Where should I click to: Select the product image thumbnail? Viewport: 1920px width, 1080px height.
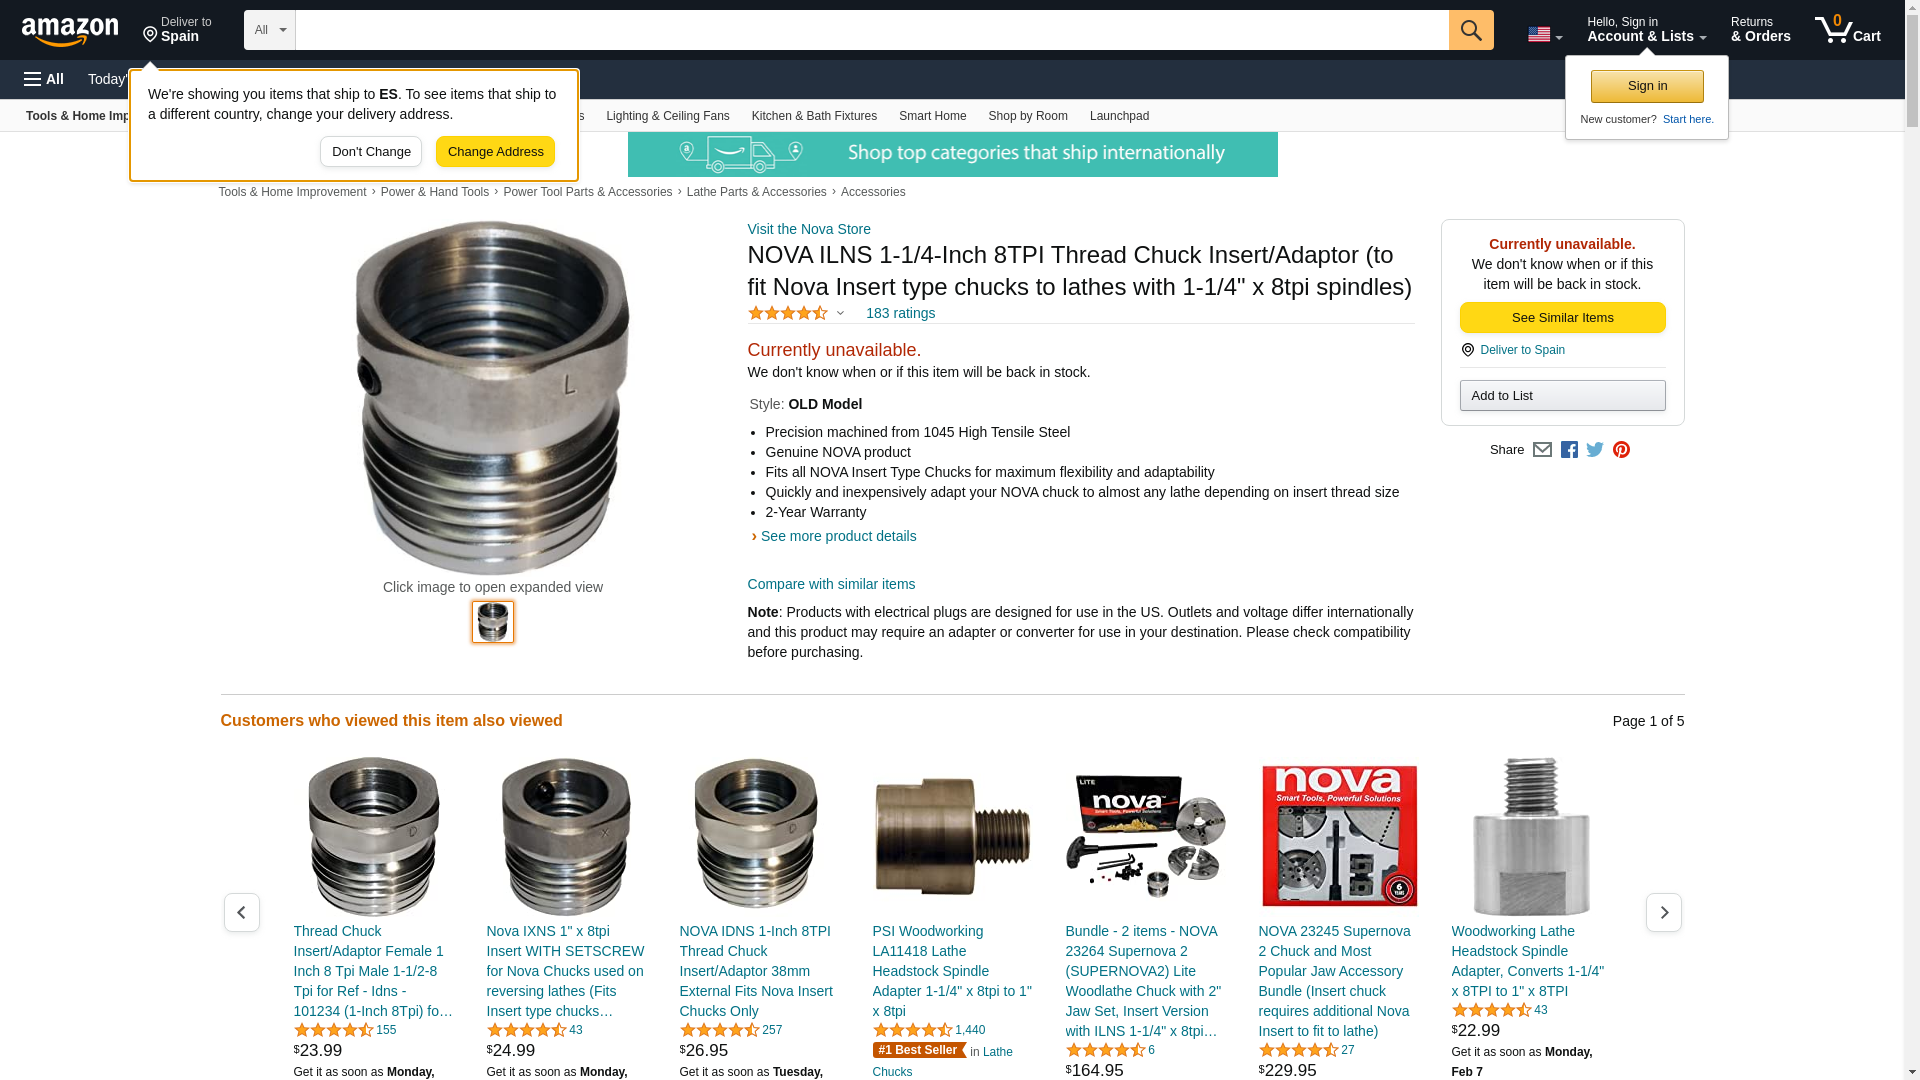[493, 622]
